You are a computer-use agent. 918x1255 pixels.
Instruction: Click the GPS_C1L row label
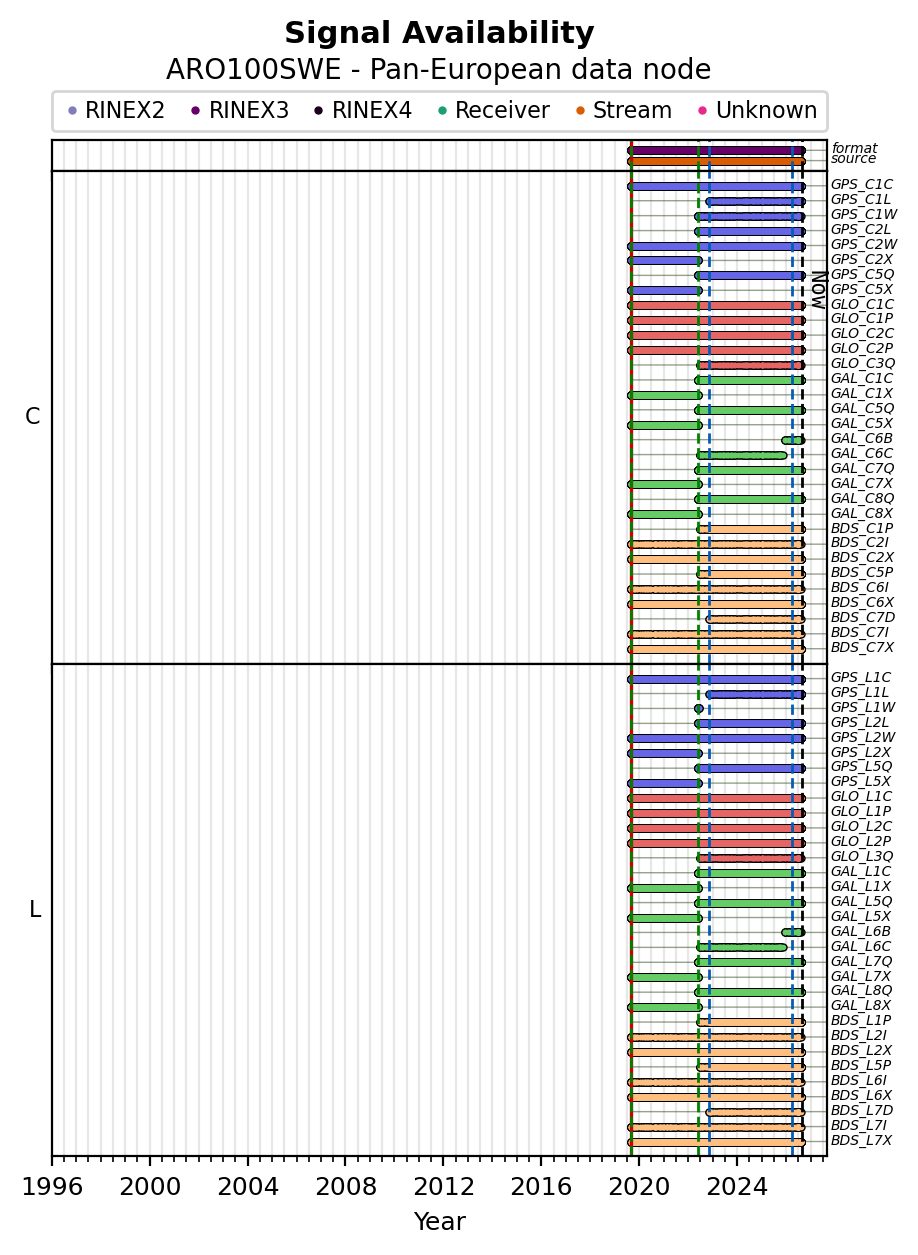(861, 200)
